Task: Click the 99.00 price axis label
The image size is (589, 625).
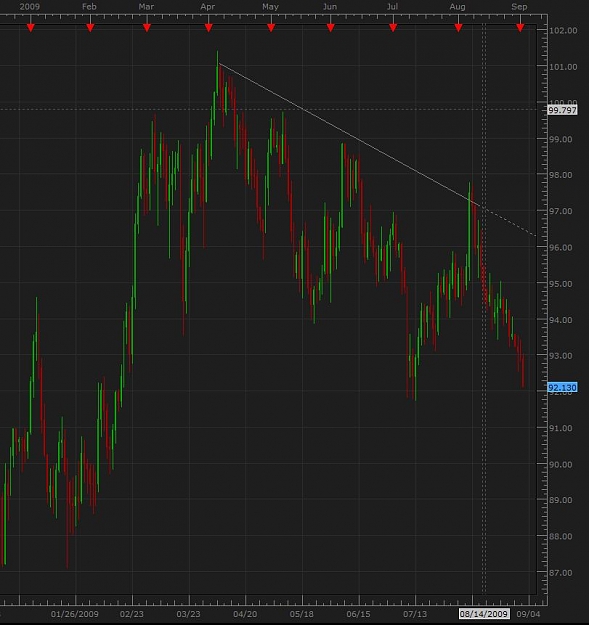Action: click(560, 140)
